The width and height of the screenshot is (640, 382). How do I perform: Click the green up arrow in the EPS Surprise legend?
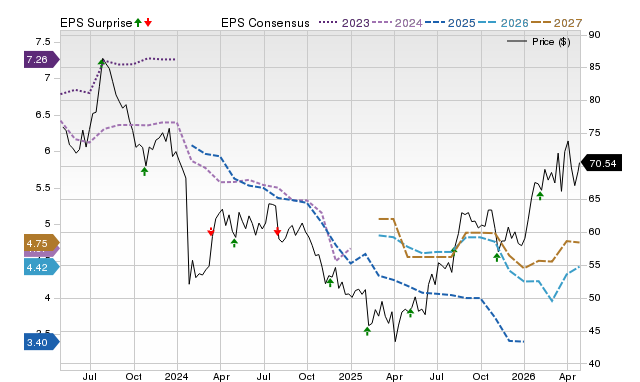coord(138,23)
